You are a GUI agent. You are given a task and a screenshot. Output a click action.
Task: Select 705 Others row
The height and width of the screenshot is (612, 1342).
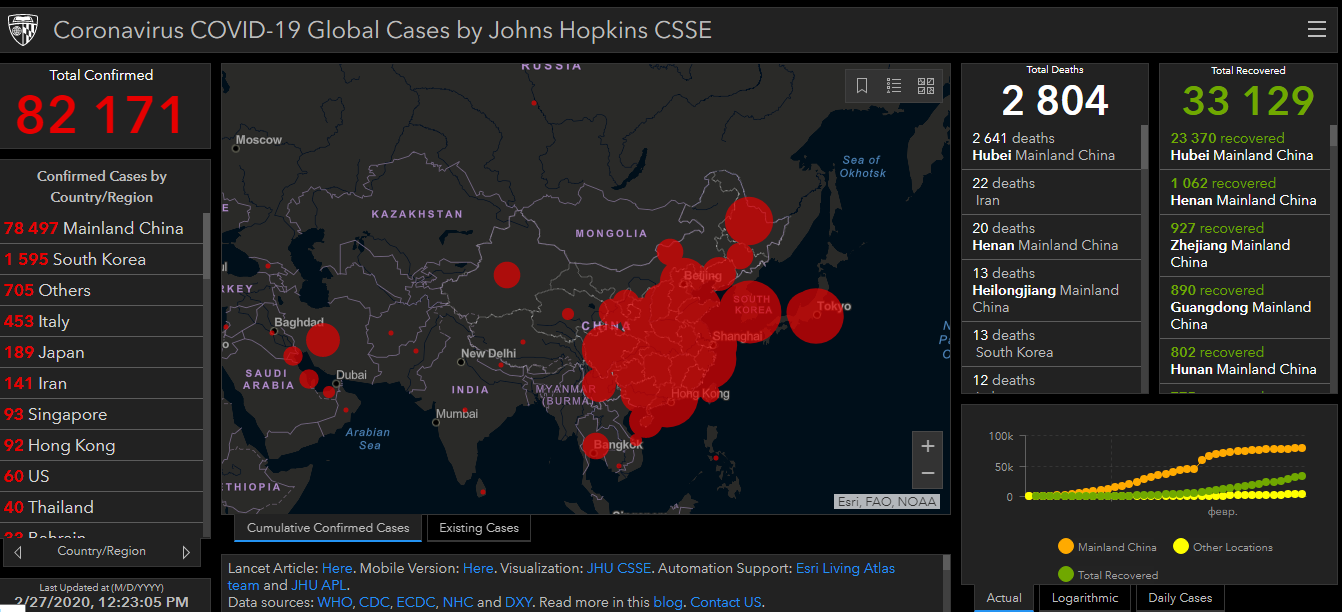coord(101,290)
